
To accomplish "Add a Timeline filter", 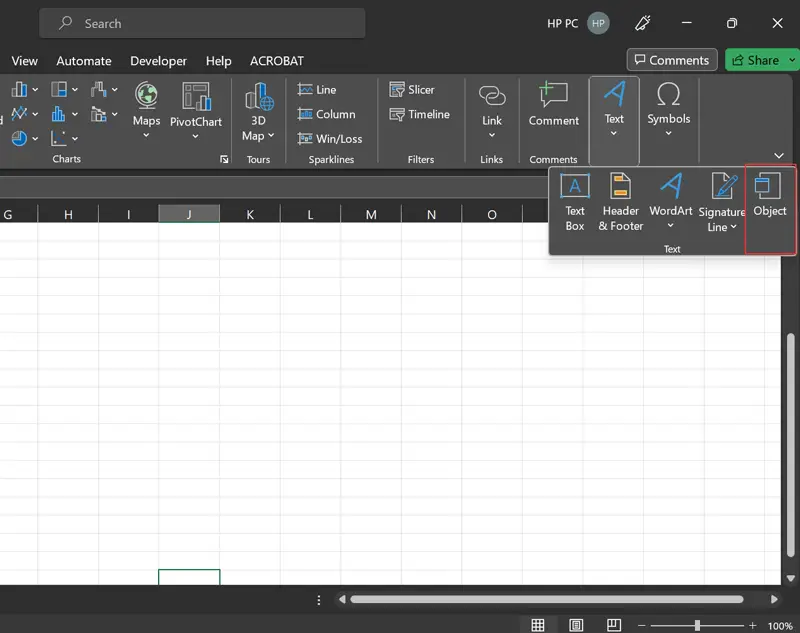I will 420,115.
